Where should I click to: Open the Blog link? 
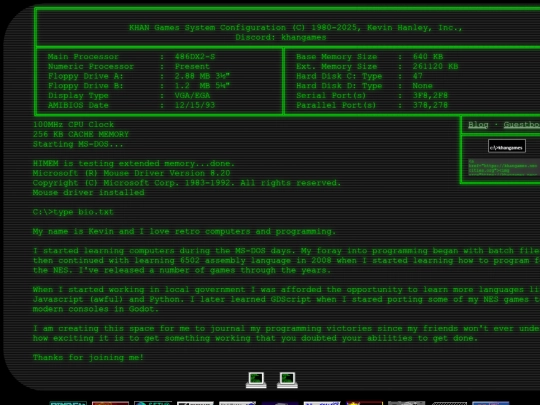click(478, 125)
